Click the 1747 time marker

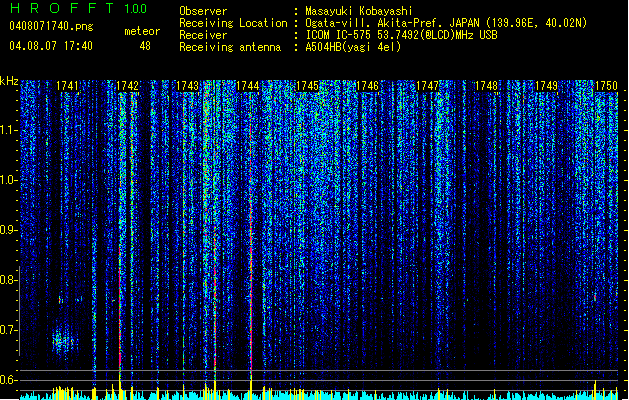tap(428, 86)
